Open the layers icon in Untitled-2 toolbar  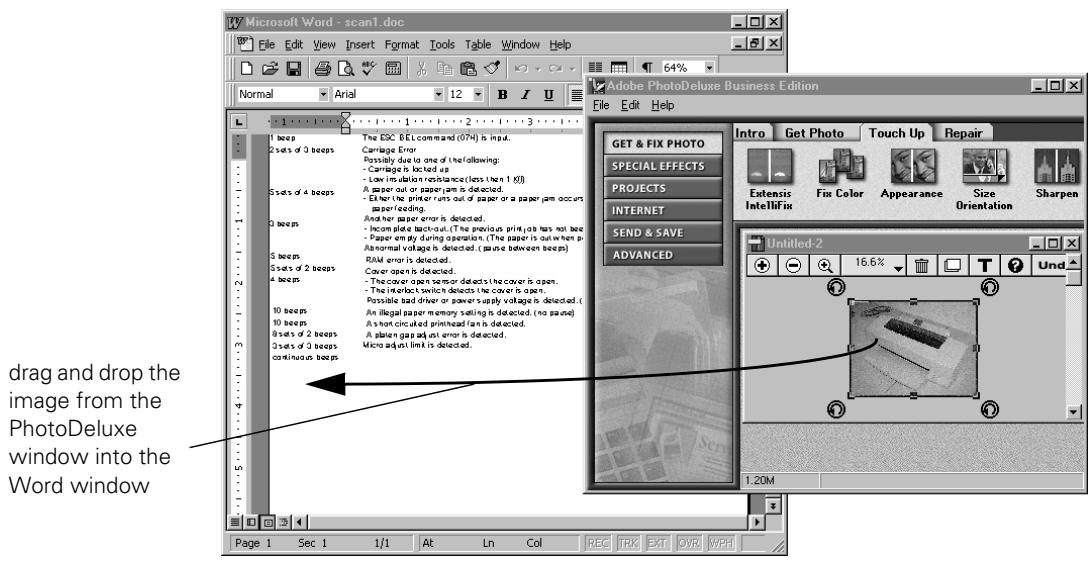click(952, 265)
